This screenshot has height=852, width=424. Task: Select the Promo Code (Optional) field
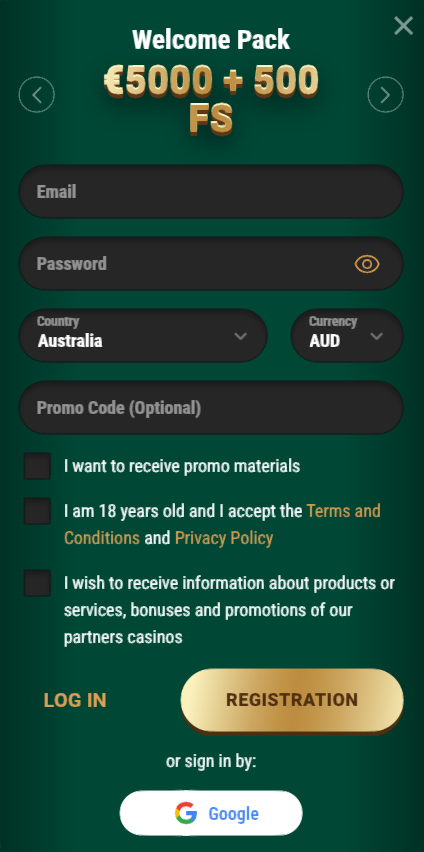pos(211,408)
